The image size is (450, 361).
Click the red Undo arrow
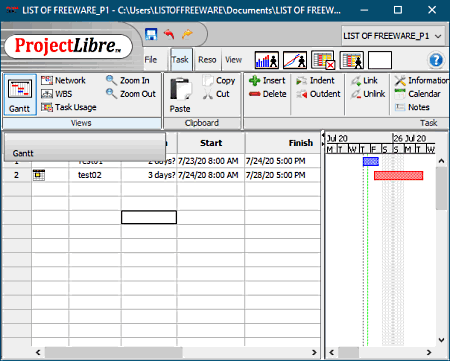(x=169, y=34)
